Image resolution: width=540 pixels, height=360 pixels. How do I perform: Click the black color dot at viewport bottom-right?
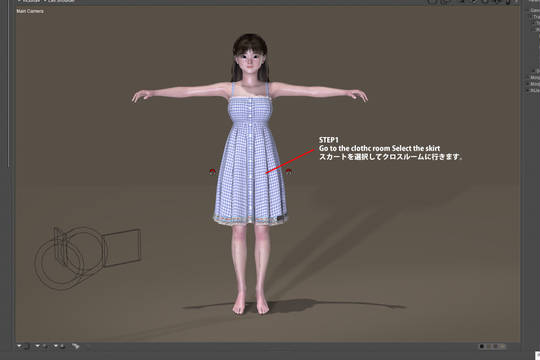[482, 346]
